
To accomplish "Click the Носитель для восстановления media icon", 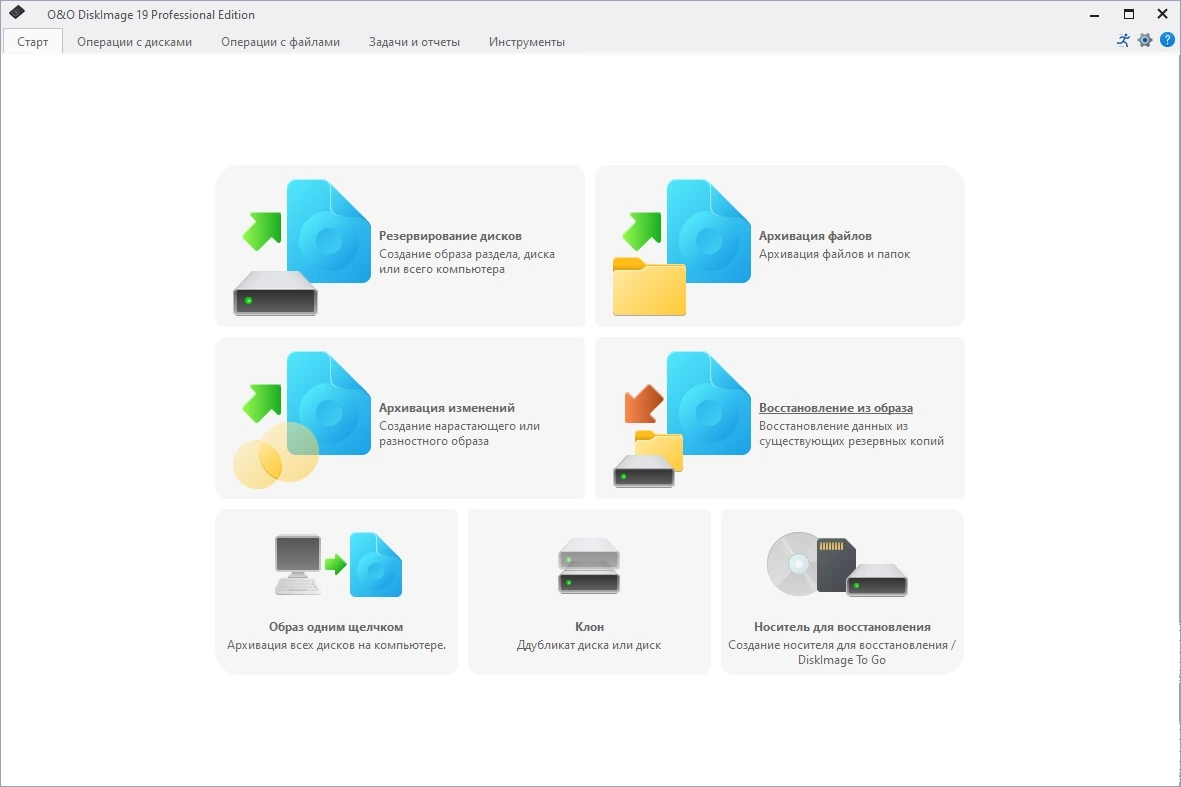I will pyautogui.click(x=837, y=564).
